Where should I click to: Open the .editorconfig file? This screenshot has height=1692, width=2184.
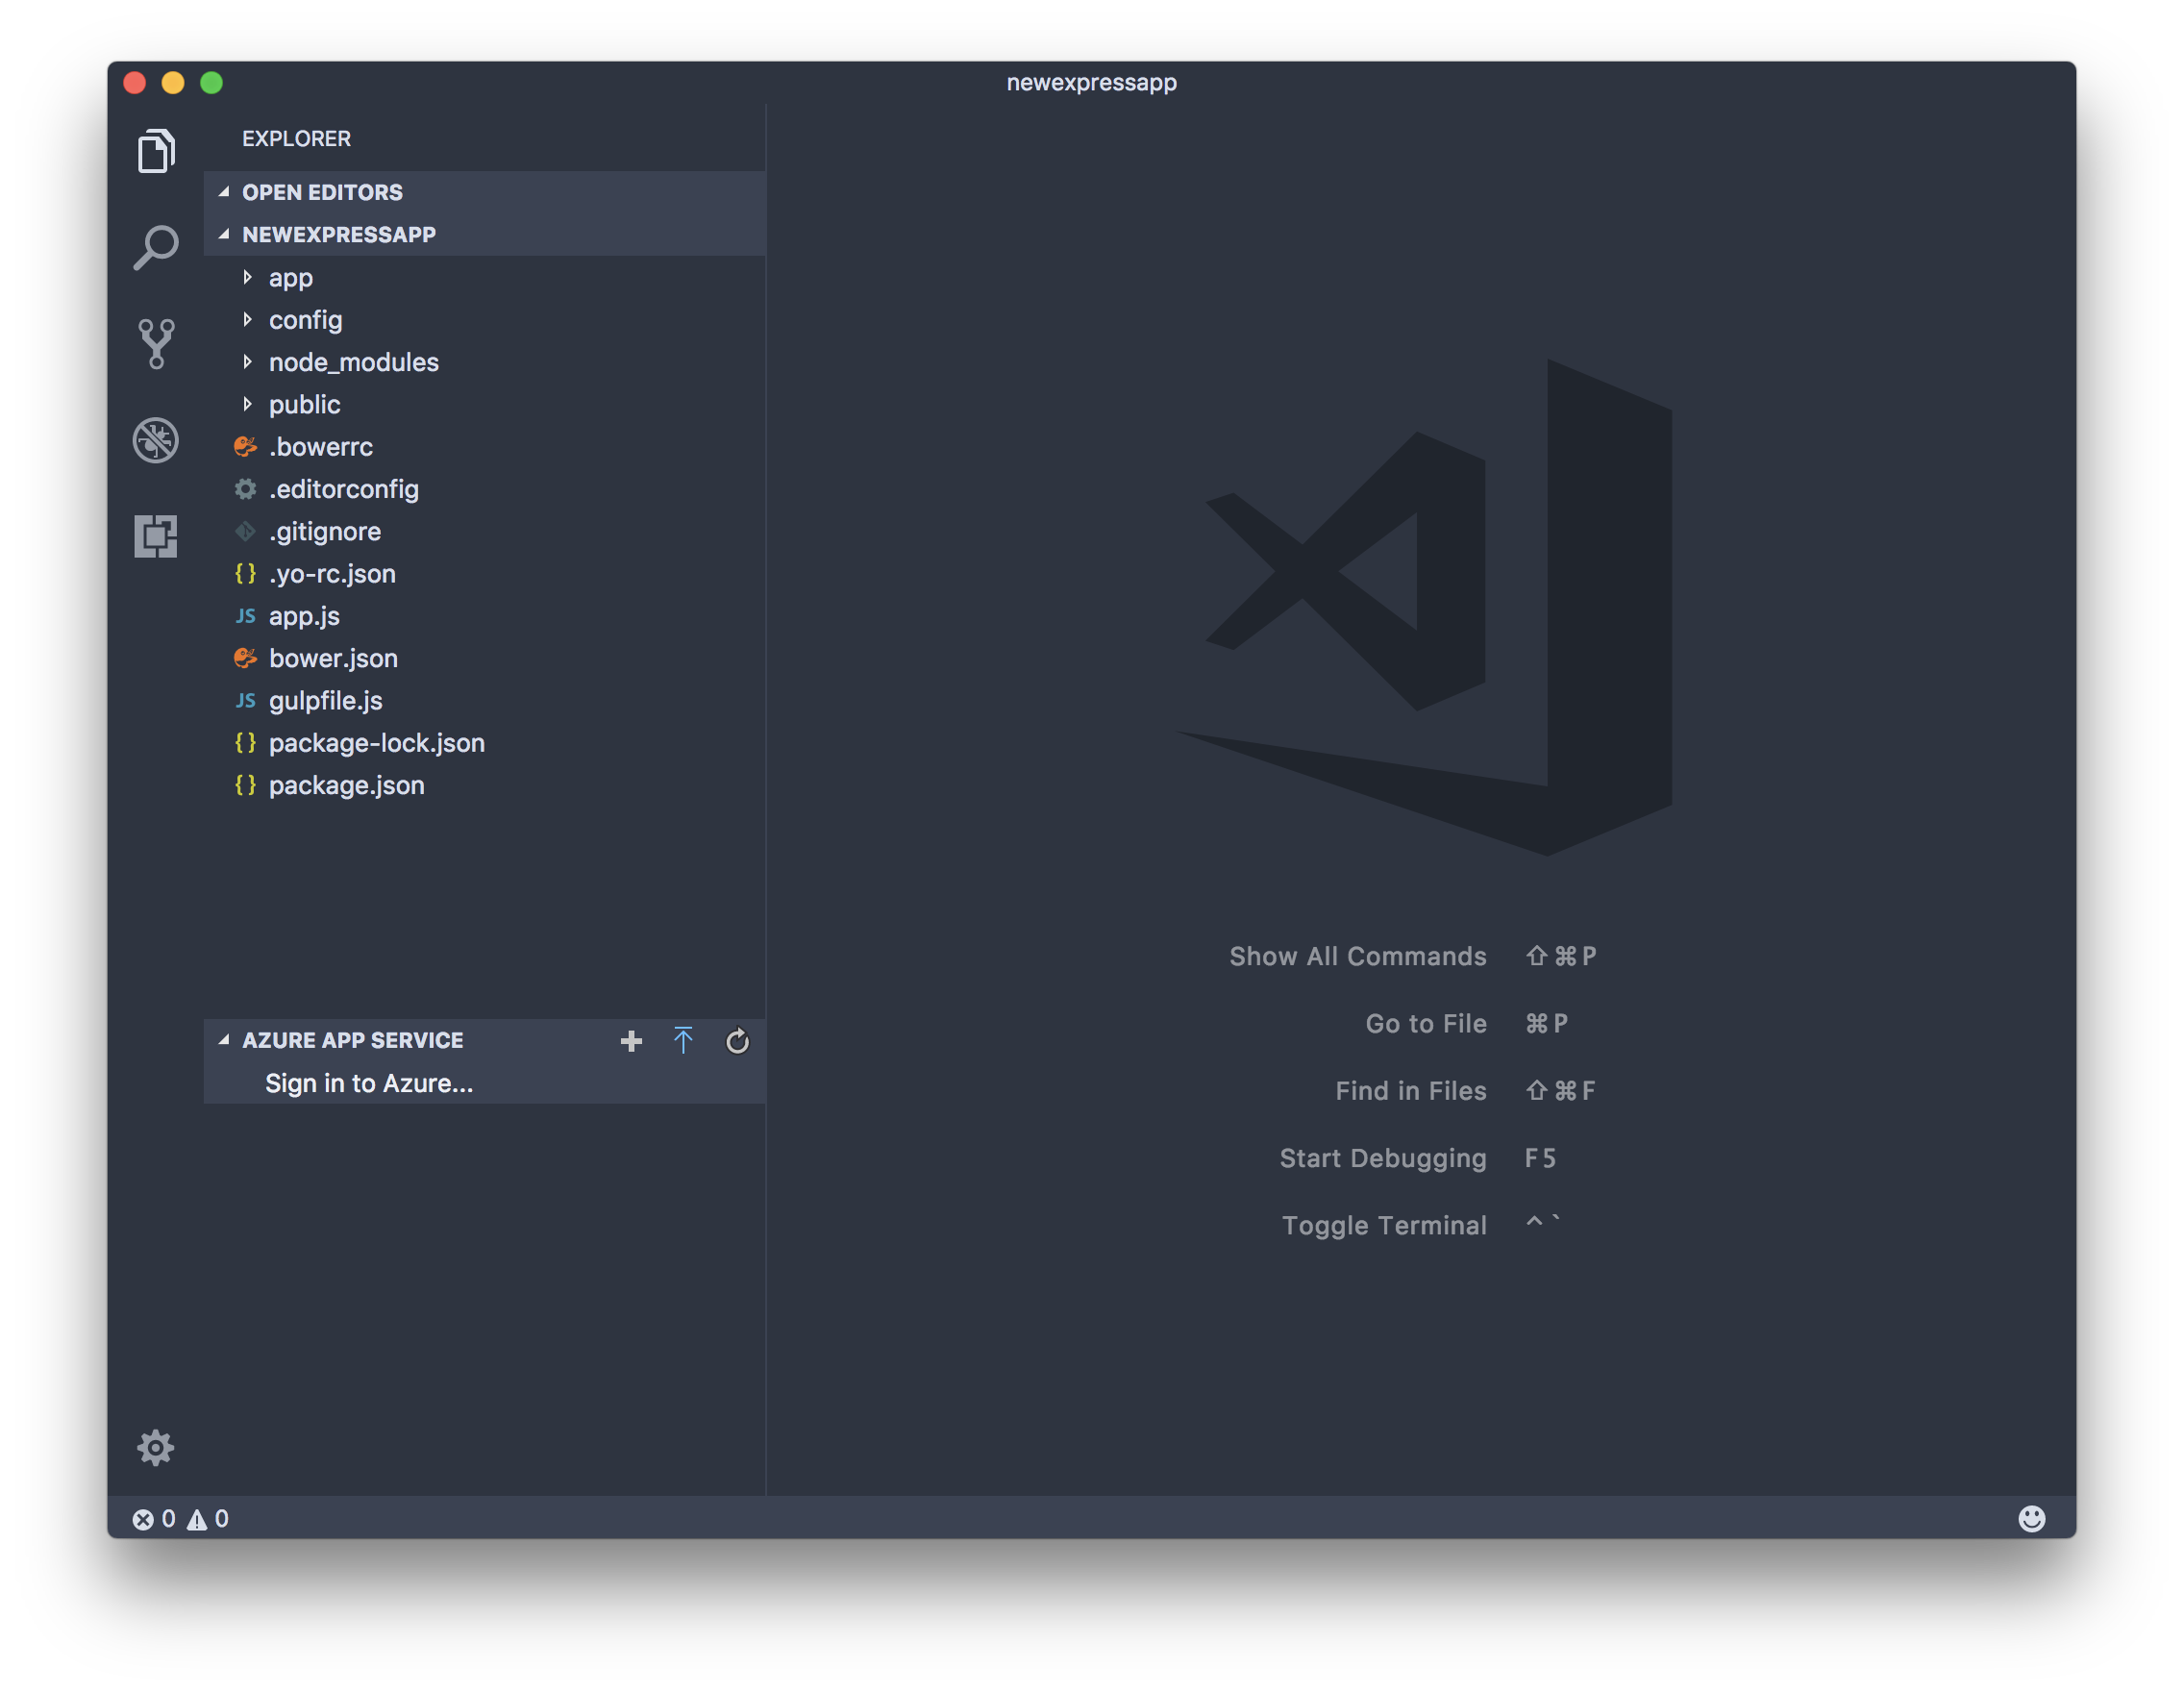tap(485, 489)
